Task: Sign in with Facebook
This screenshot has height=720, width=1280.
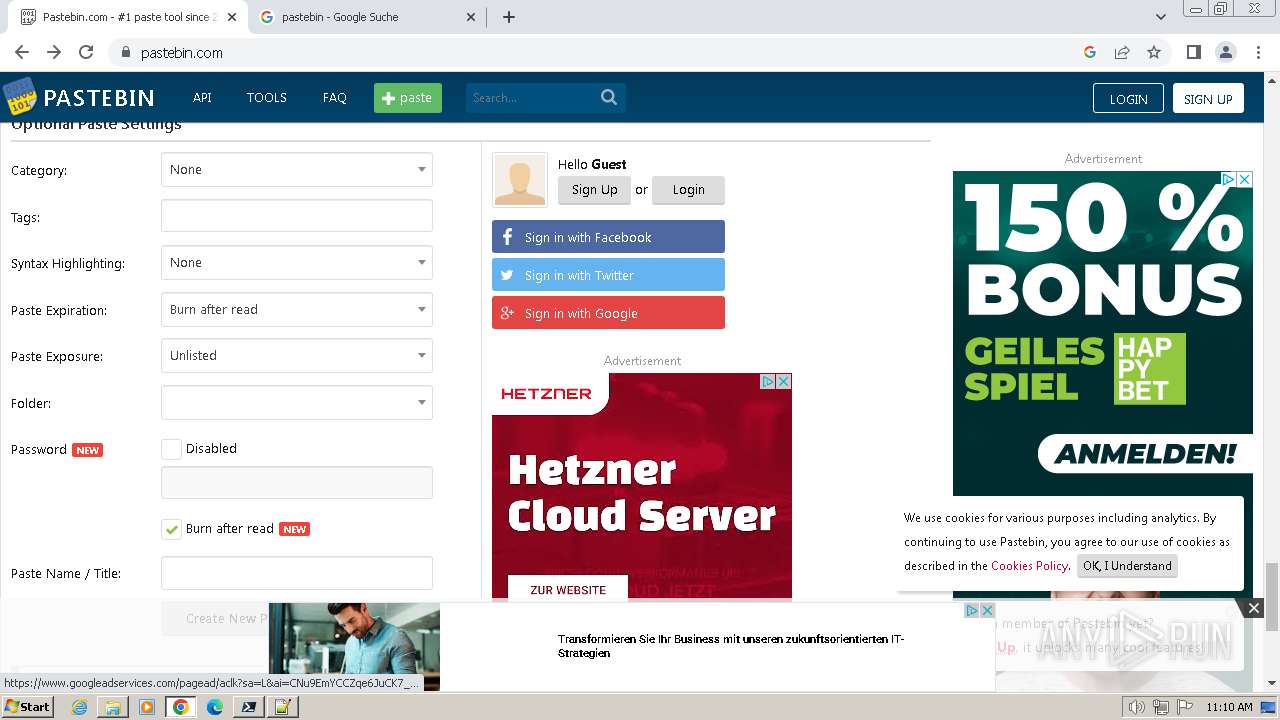Action: (x=608, y=237)
